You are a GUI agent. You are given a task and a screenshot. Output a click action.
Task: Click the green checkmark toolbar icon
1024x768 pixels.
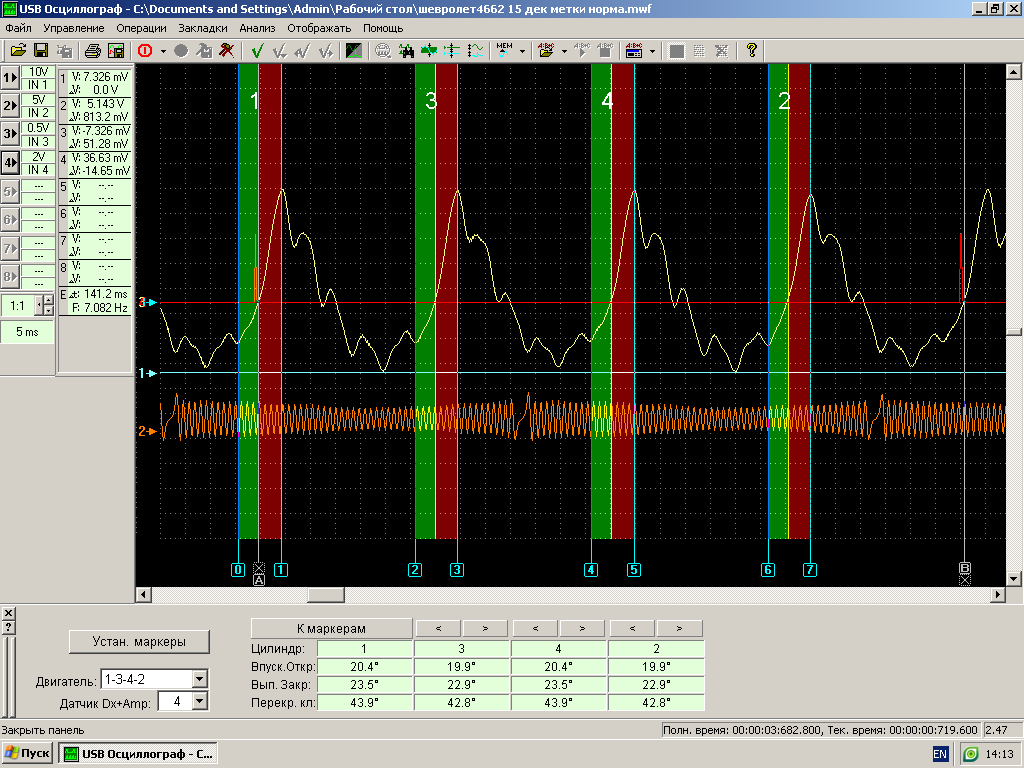coord(257,51)
